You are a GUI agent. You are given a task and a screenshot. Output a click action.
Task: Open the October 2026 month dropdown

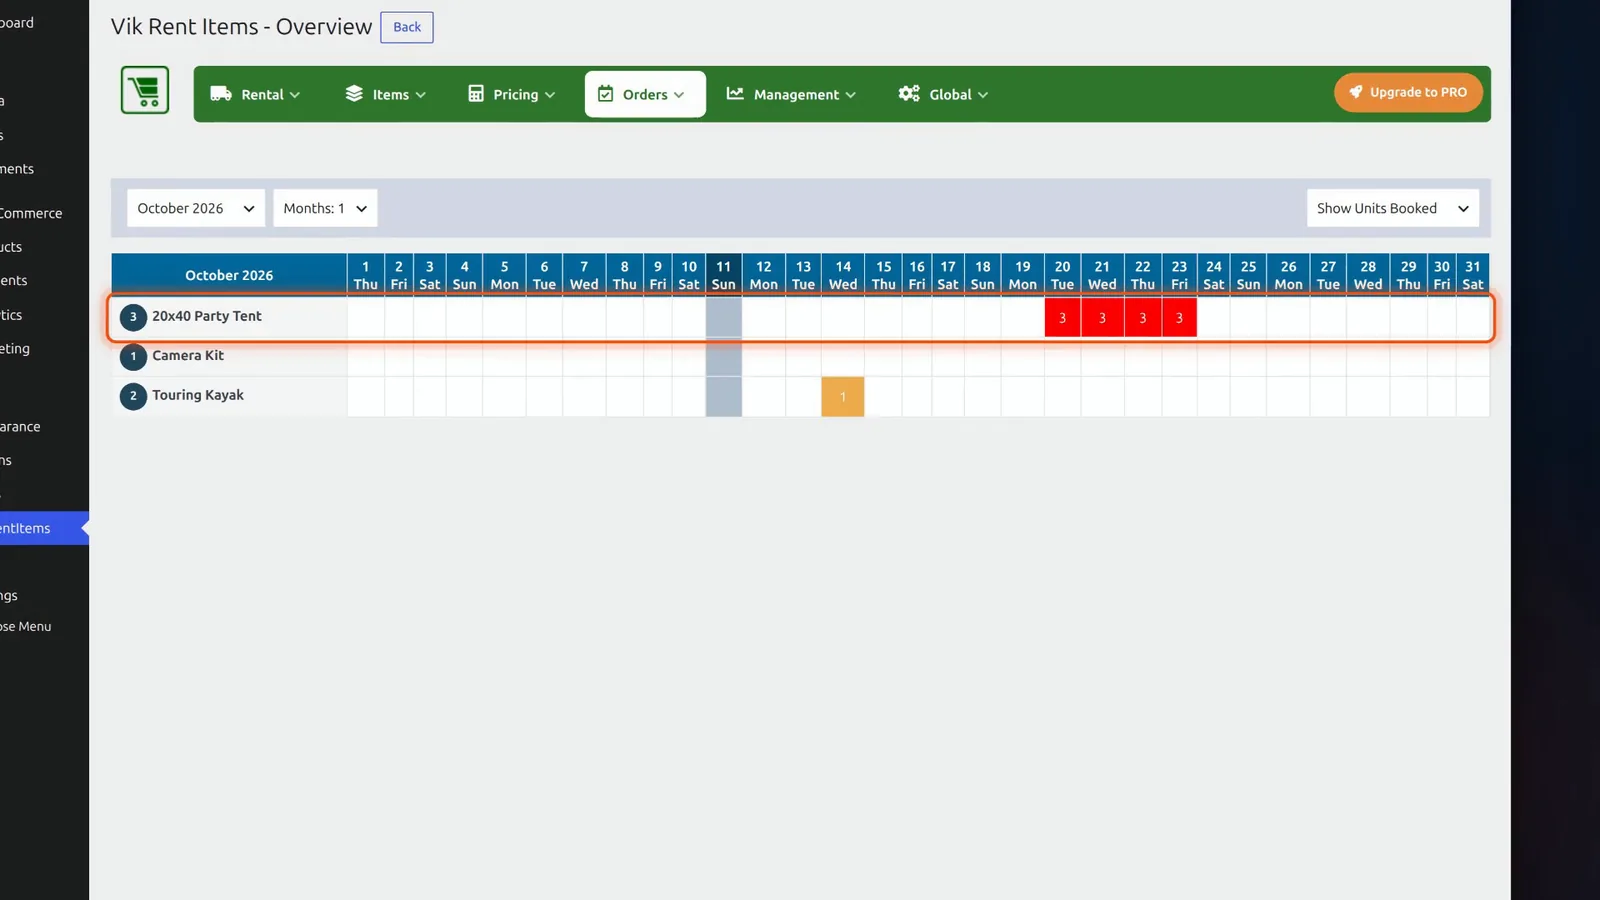point(196,208)
